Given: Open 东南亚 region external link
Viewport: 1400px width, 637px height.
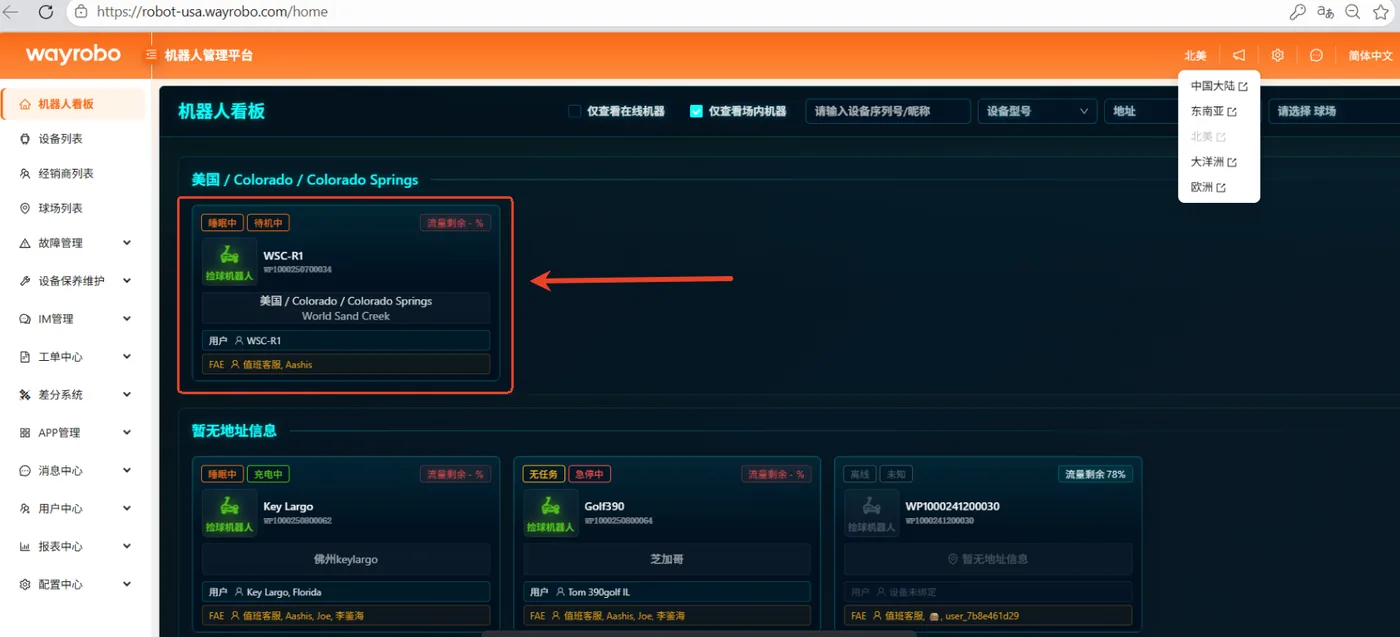Looking at the screenshot, I should pos(1213,111).
